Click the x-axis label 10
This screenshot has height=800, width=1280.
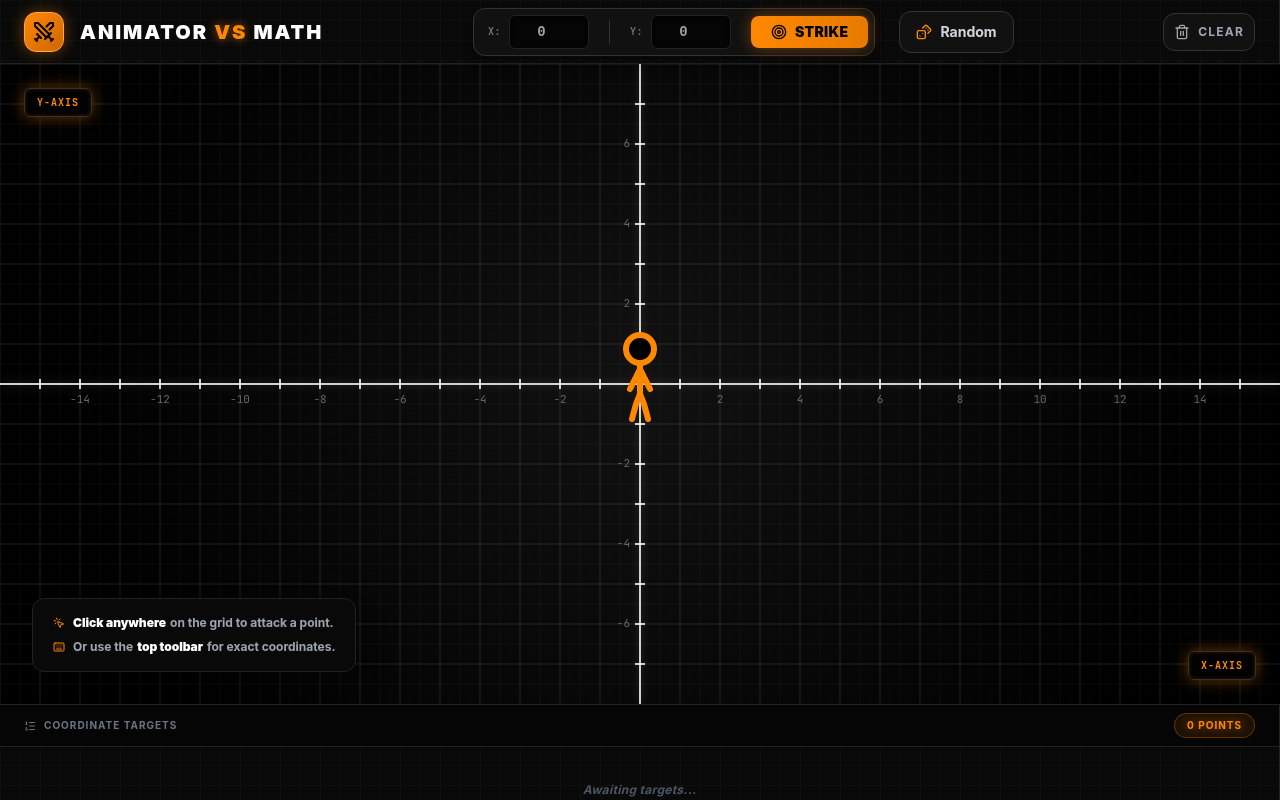click(1040, 400)
